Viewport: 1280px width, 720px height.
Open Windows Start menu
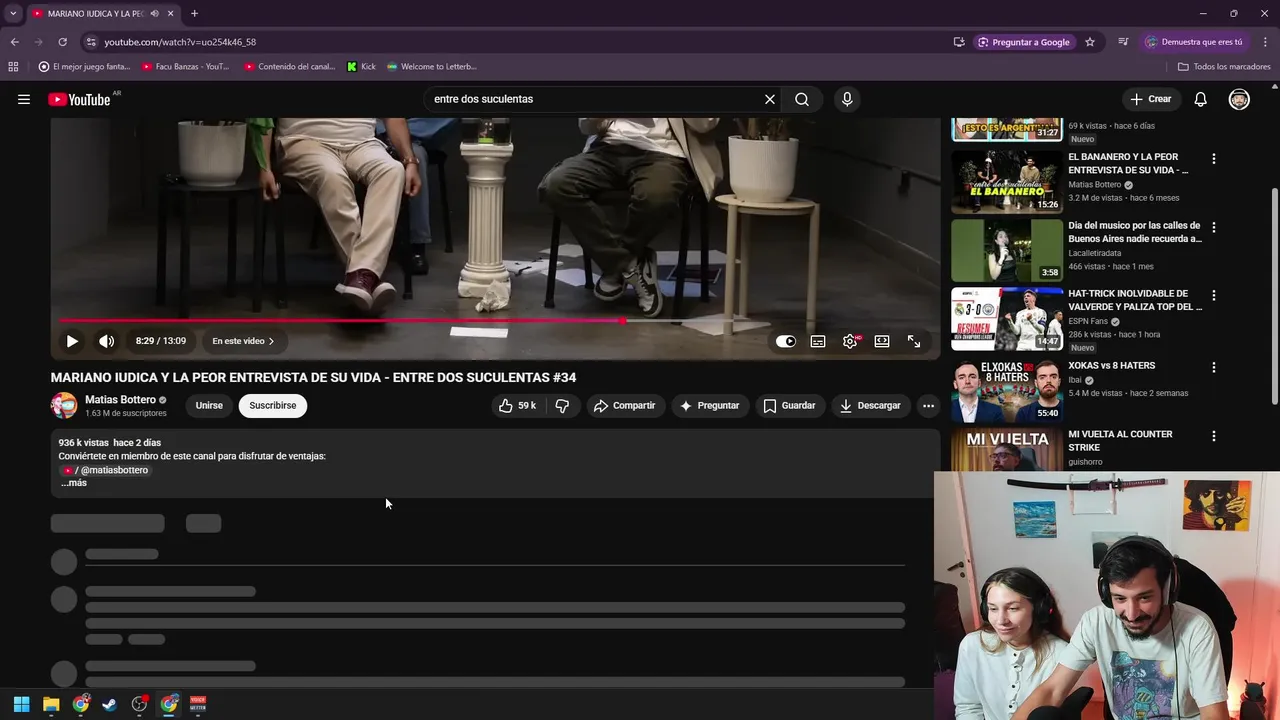click(x=21, y=704)
